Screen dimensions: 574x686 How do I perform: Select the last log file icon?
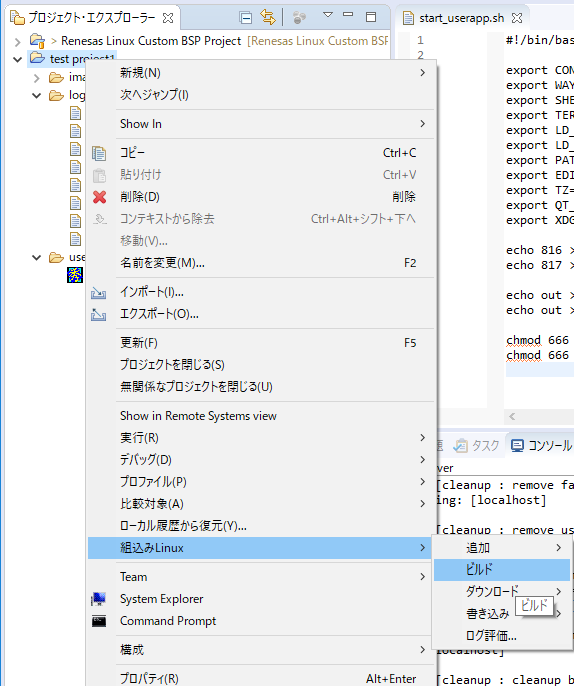point(75,239)
